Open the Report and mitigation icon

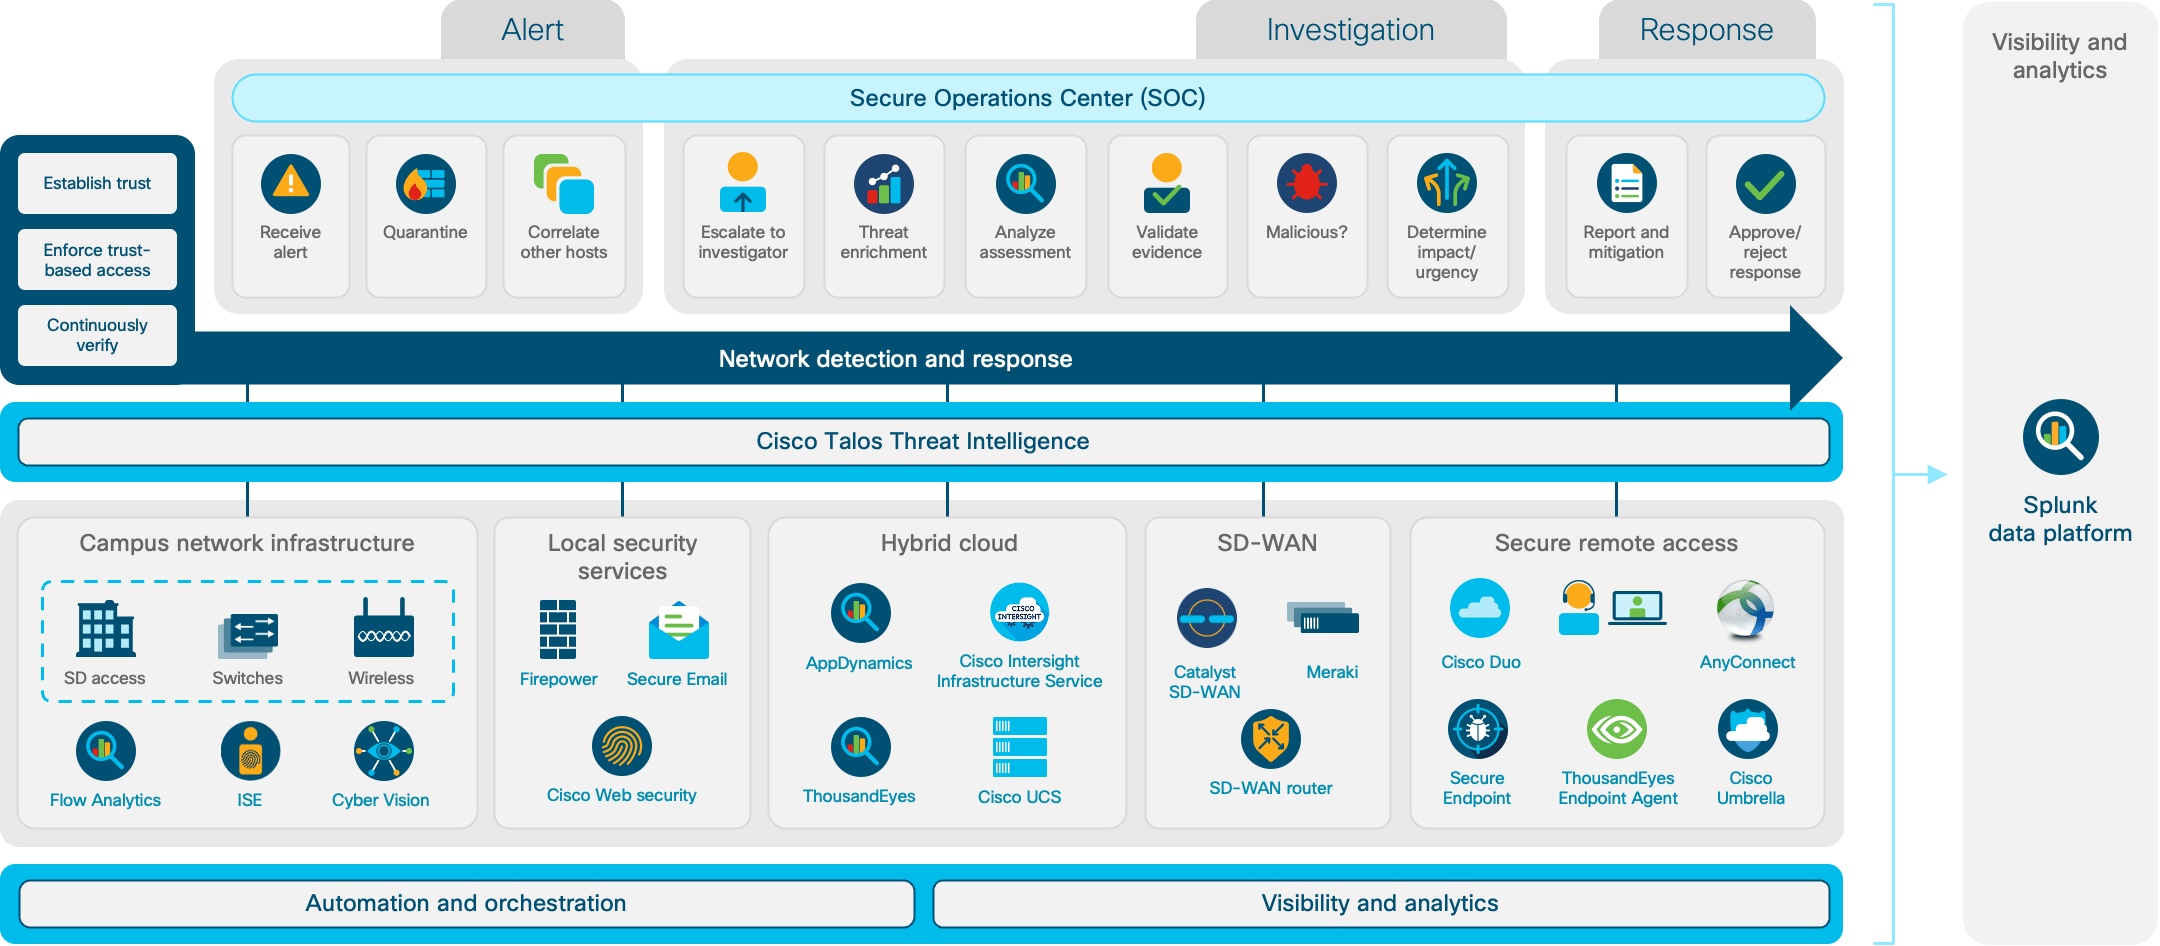[1627, 184]
